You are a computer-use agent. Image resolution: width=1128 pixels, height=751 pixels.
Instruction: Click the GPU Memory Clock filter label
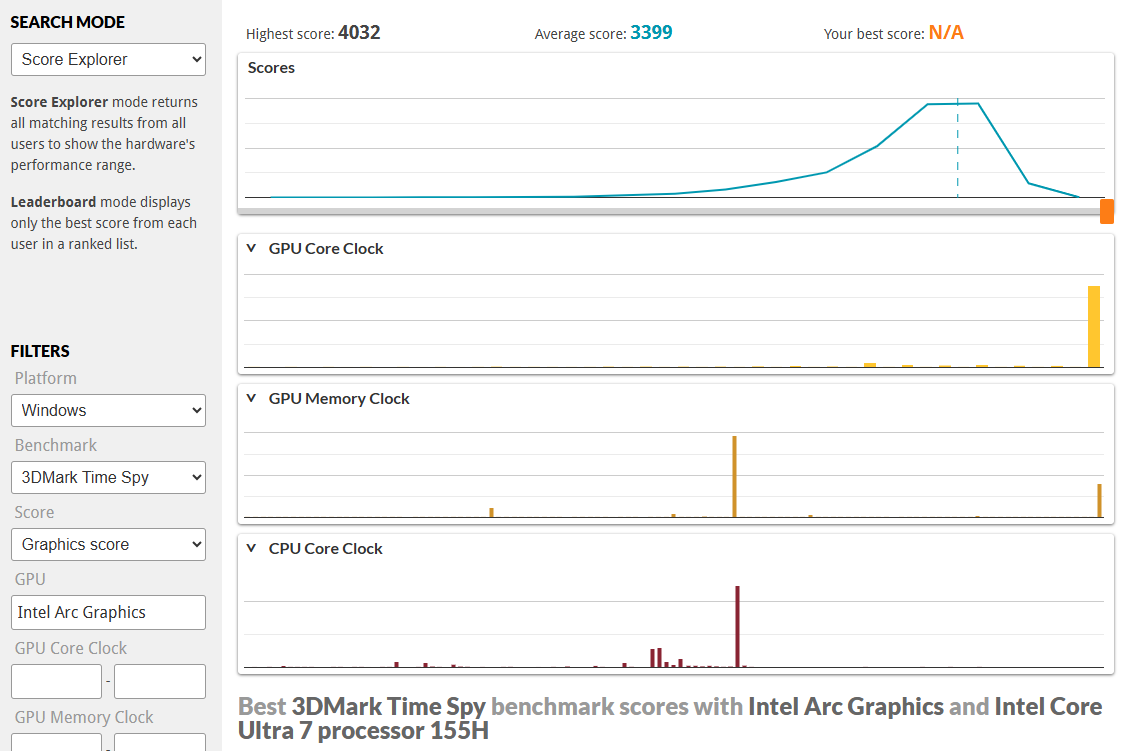83,717
